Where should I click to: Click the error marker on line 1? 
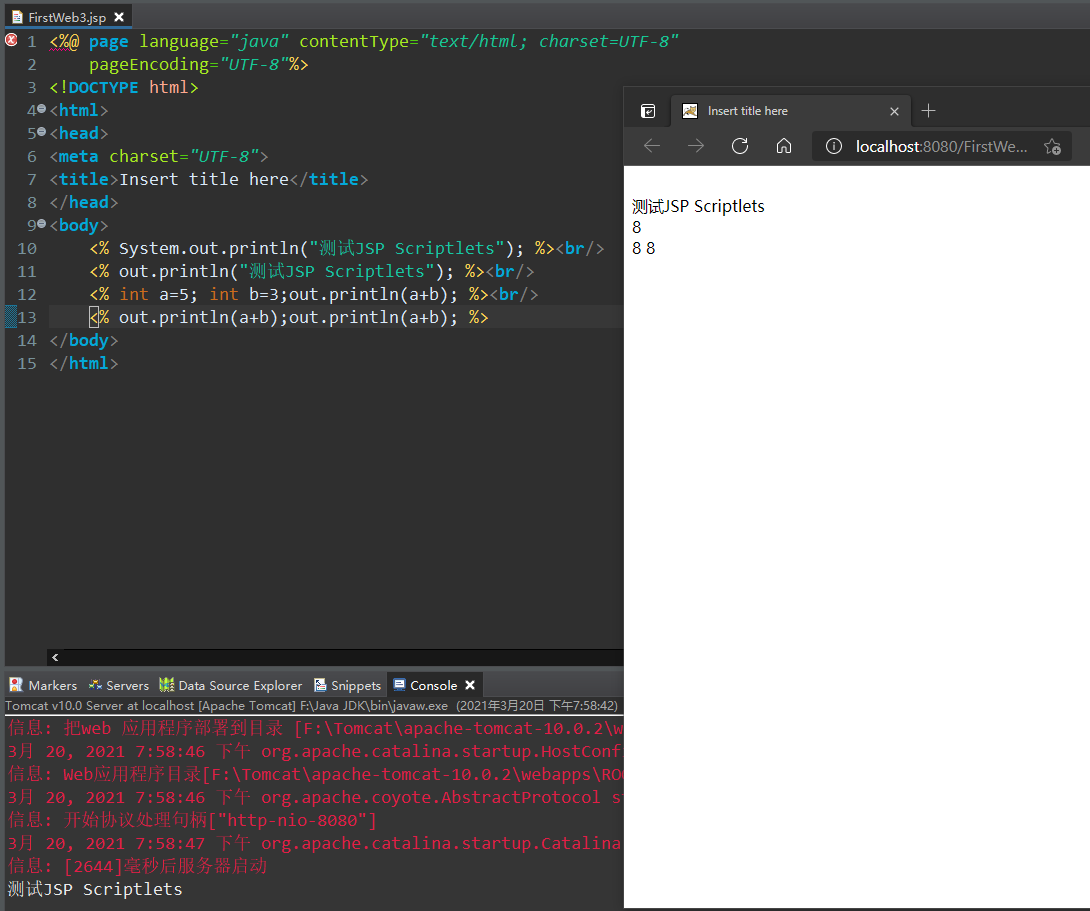click(x=11, y=40)
